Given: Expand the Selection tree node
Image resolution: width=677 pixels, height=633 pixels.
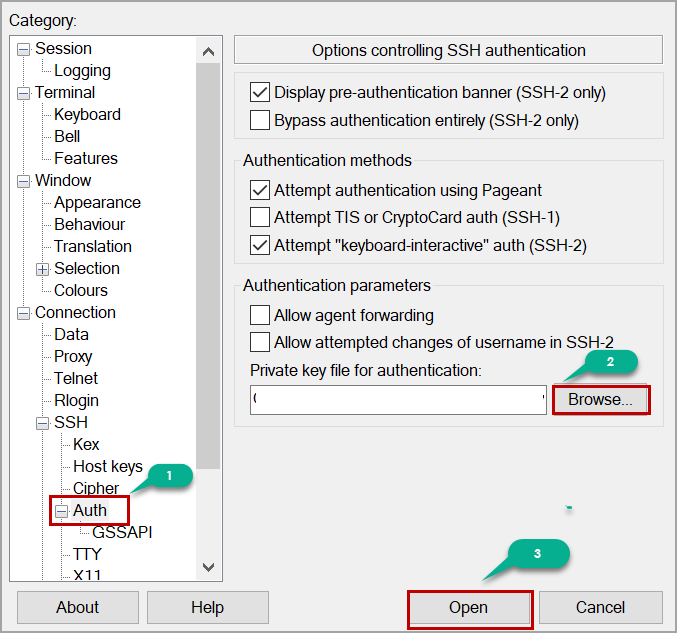Looking at the screenshot, I should [x=43, y=269].
